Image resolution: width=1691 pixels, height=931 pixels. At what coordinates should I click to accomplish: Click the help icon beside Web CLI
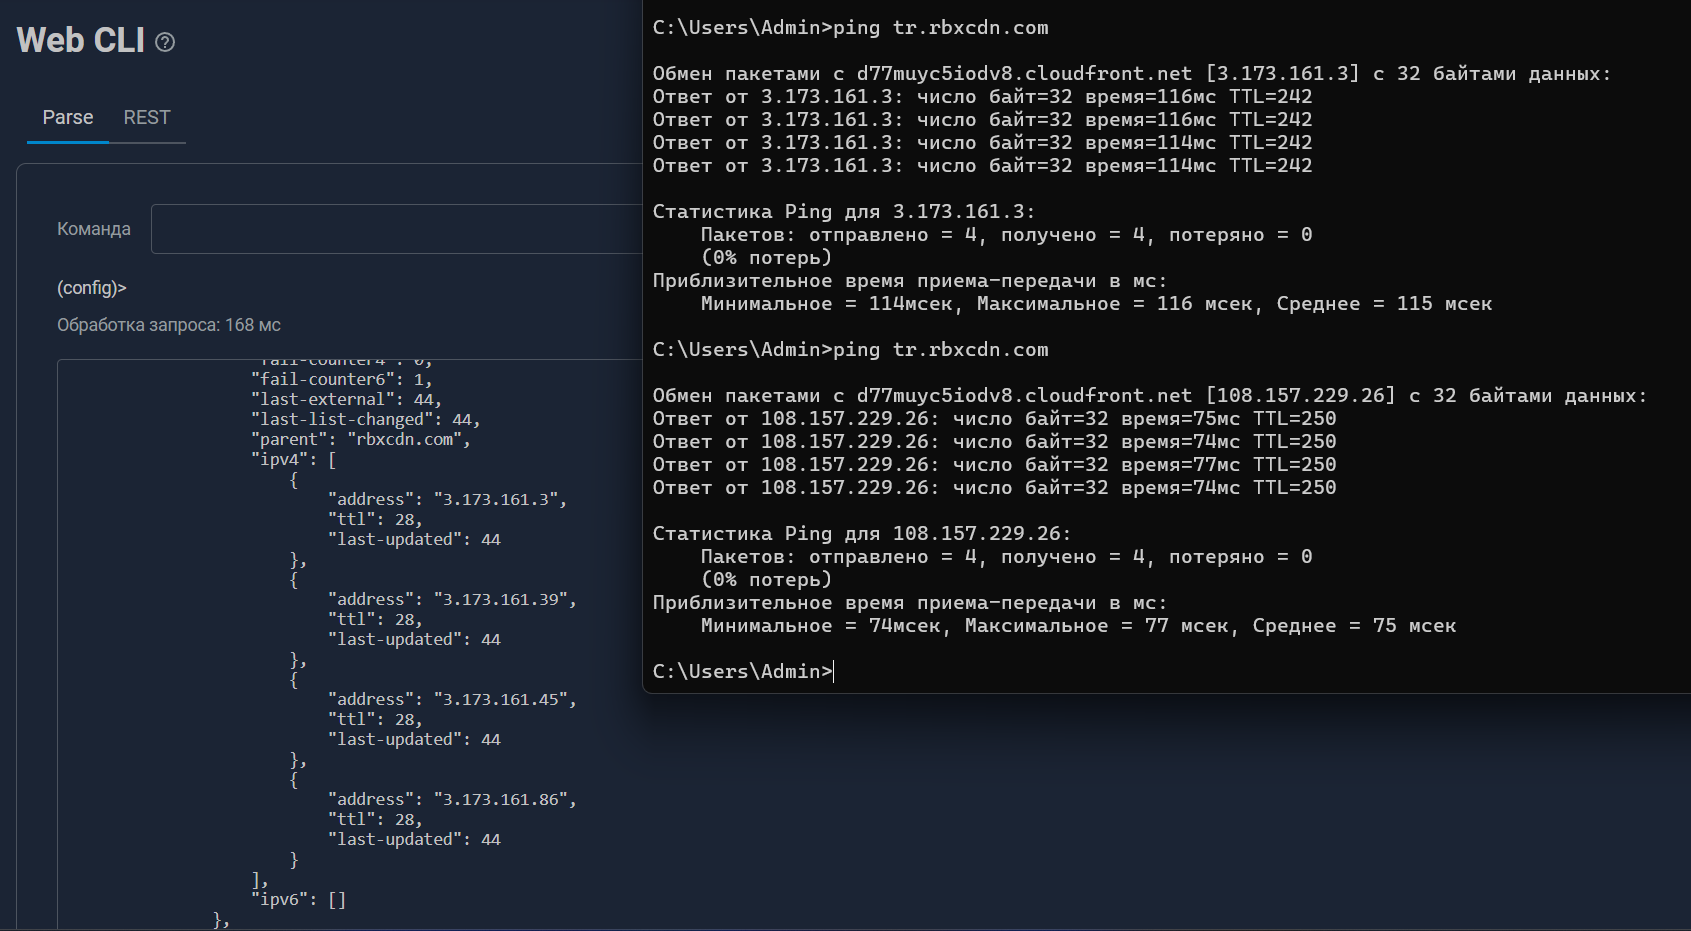coord(166,42)
